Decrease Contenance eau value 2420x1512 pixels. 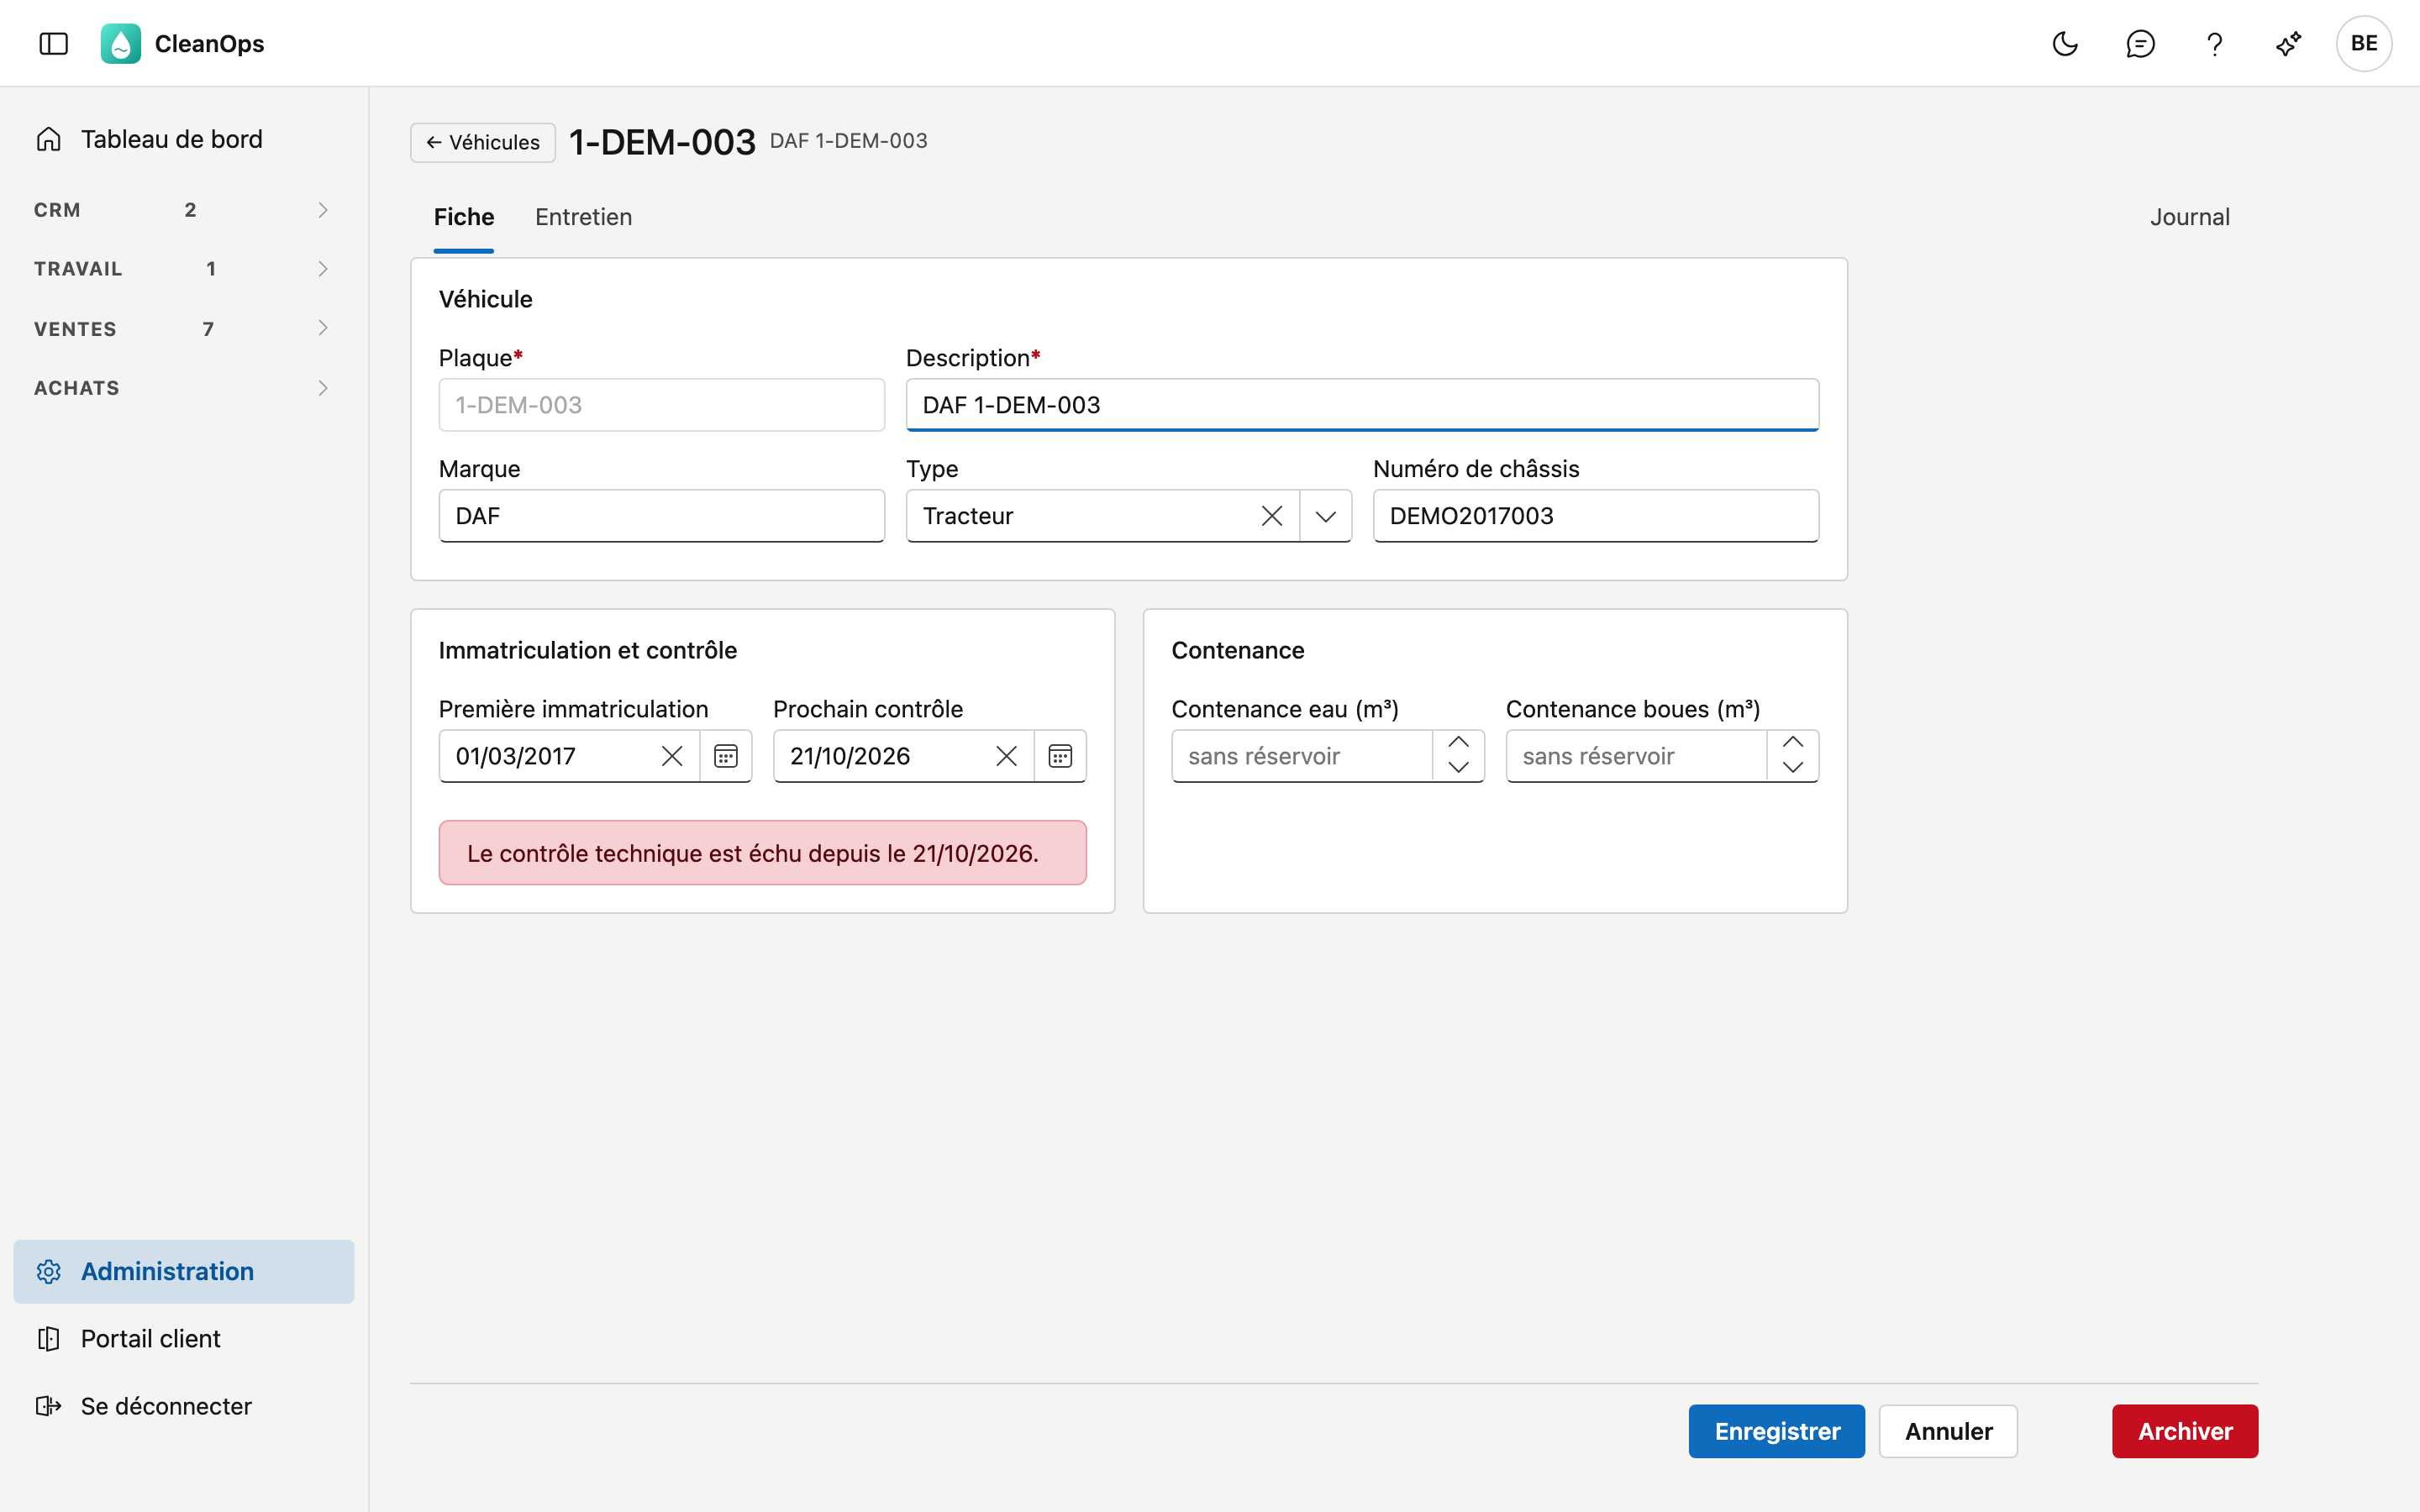[1459, 768]
